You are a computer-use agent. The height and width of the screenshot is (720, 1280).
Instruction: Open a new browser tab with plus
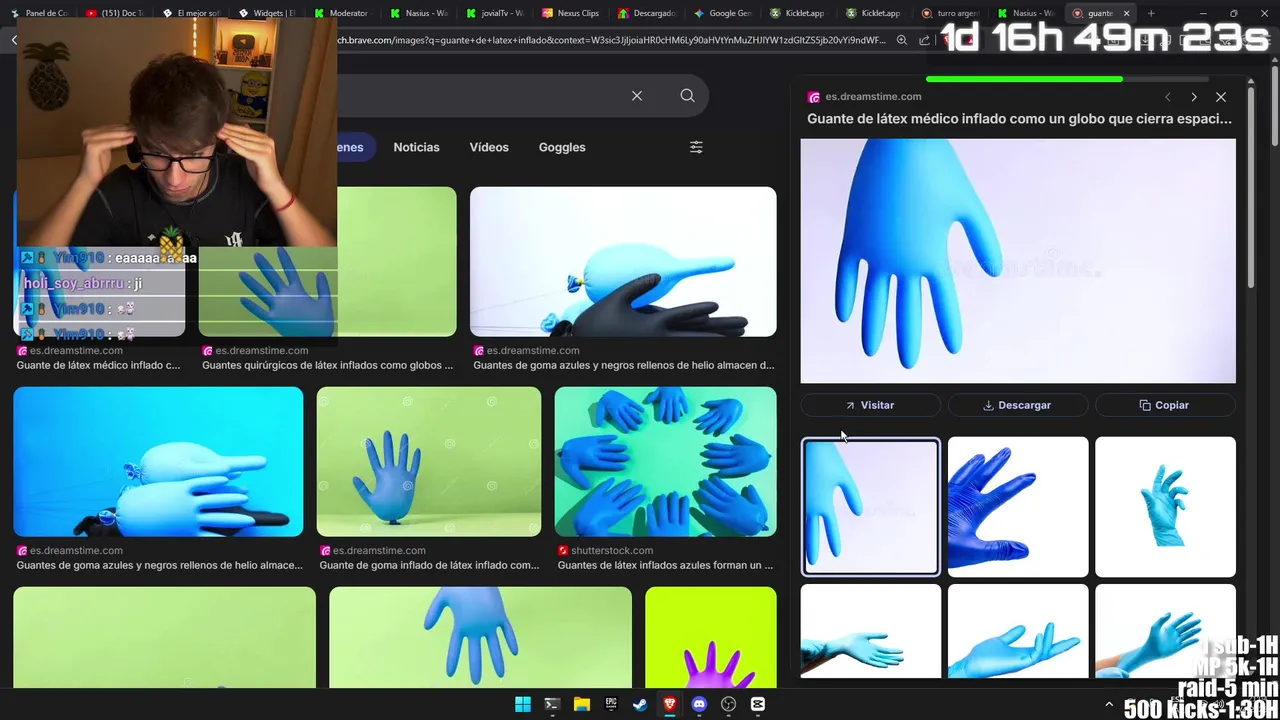pos(1151,13)
